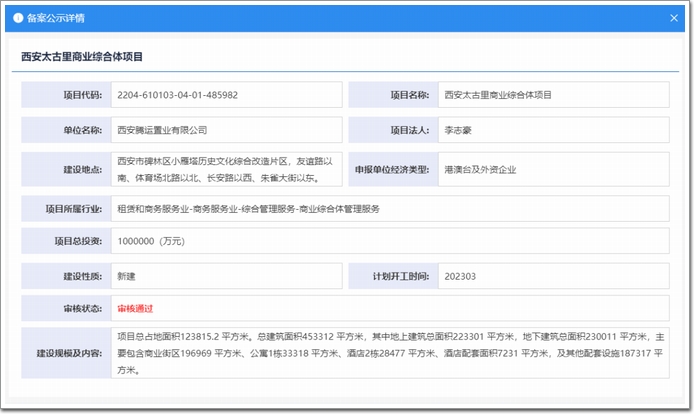Screen dimensions: 694x414
Task: Focus the 建设规模及内容 description text area
Action: pos(388,353)
